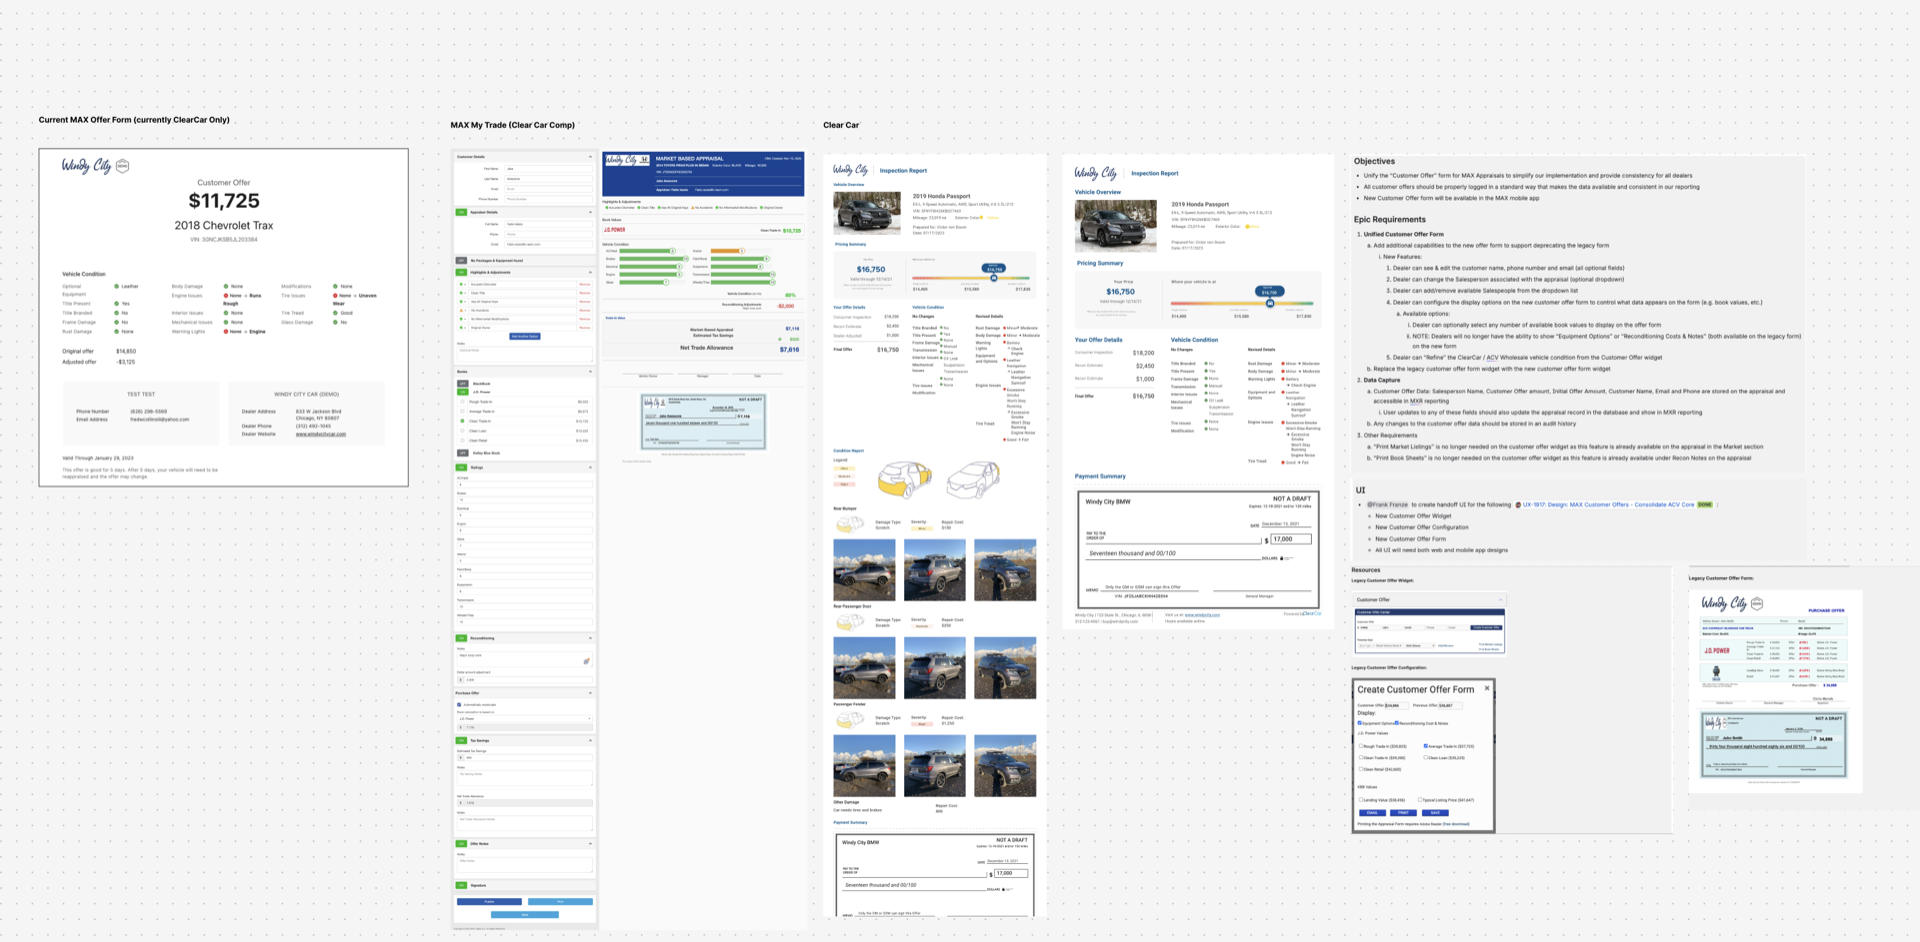
Task: Click the Add Another Option button
Action: point(525,336)
